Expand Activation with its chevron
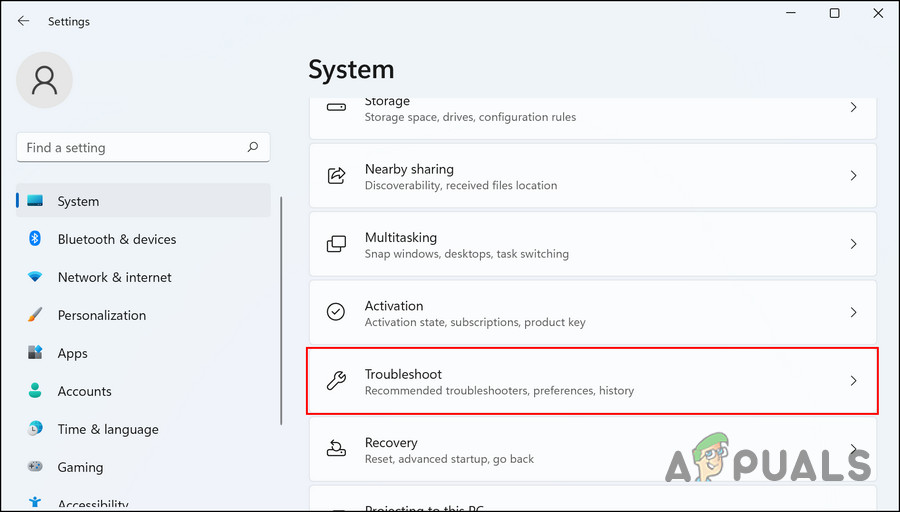 (x=854, y=312)
